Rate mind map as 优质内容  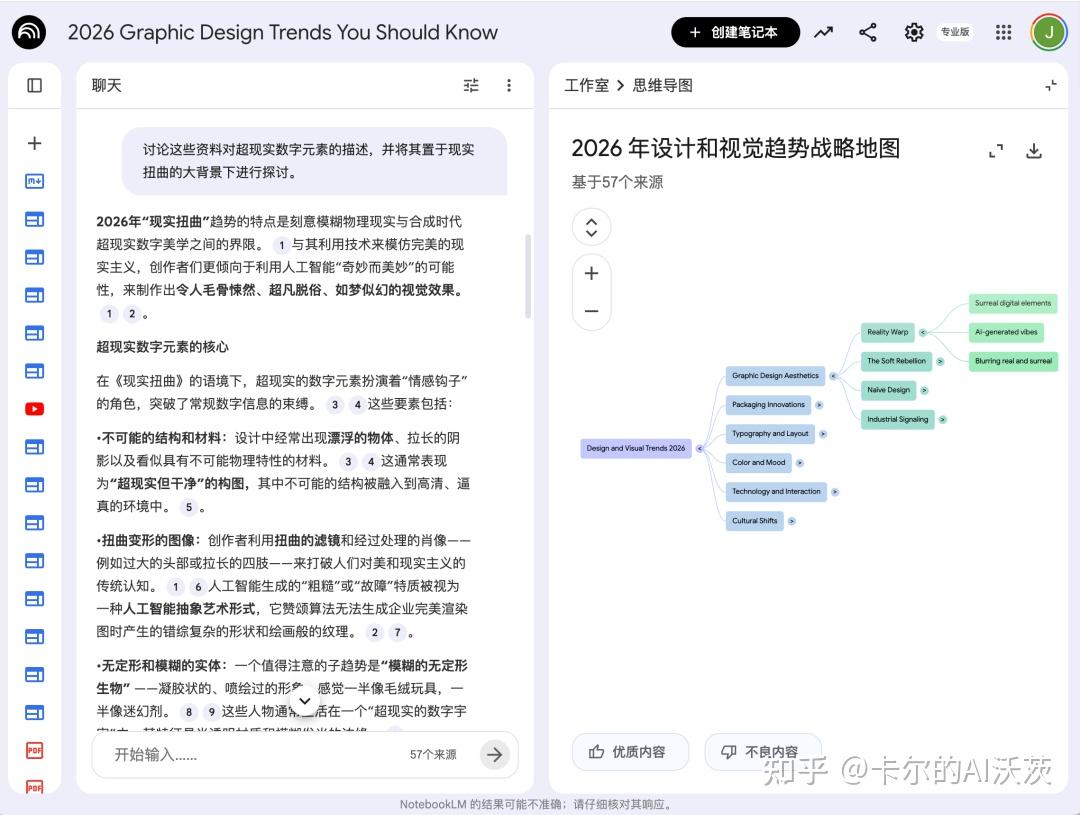(630, 752)
